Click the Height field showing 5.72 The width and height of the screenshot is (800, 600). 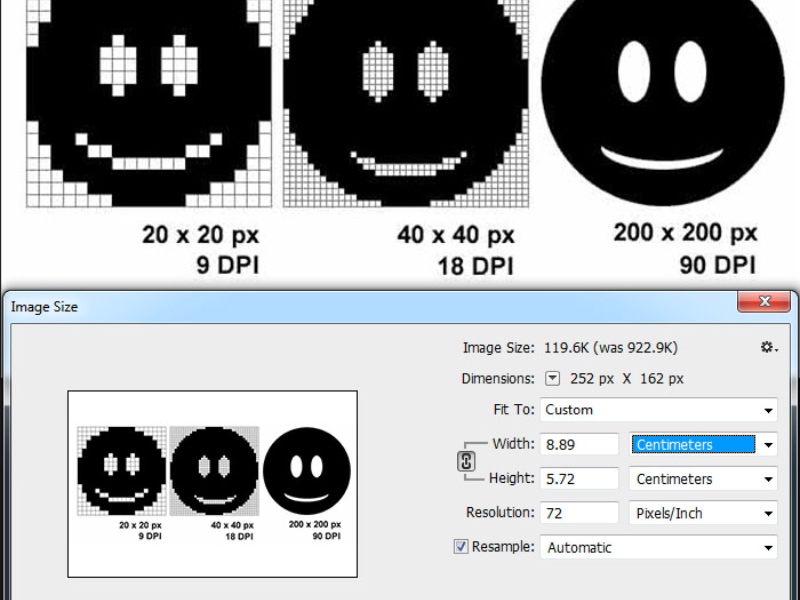click(579, 479)
